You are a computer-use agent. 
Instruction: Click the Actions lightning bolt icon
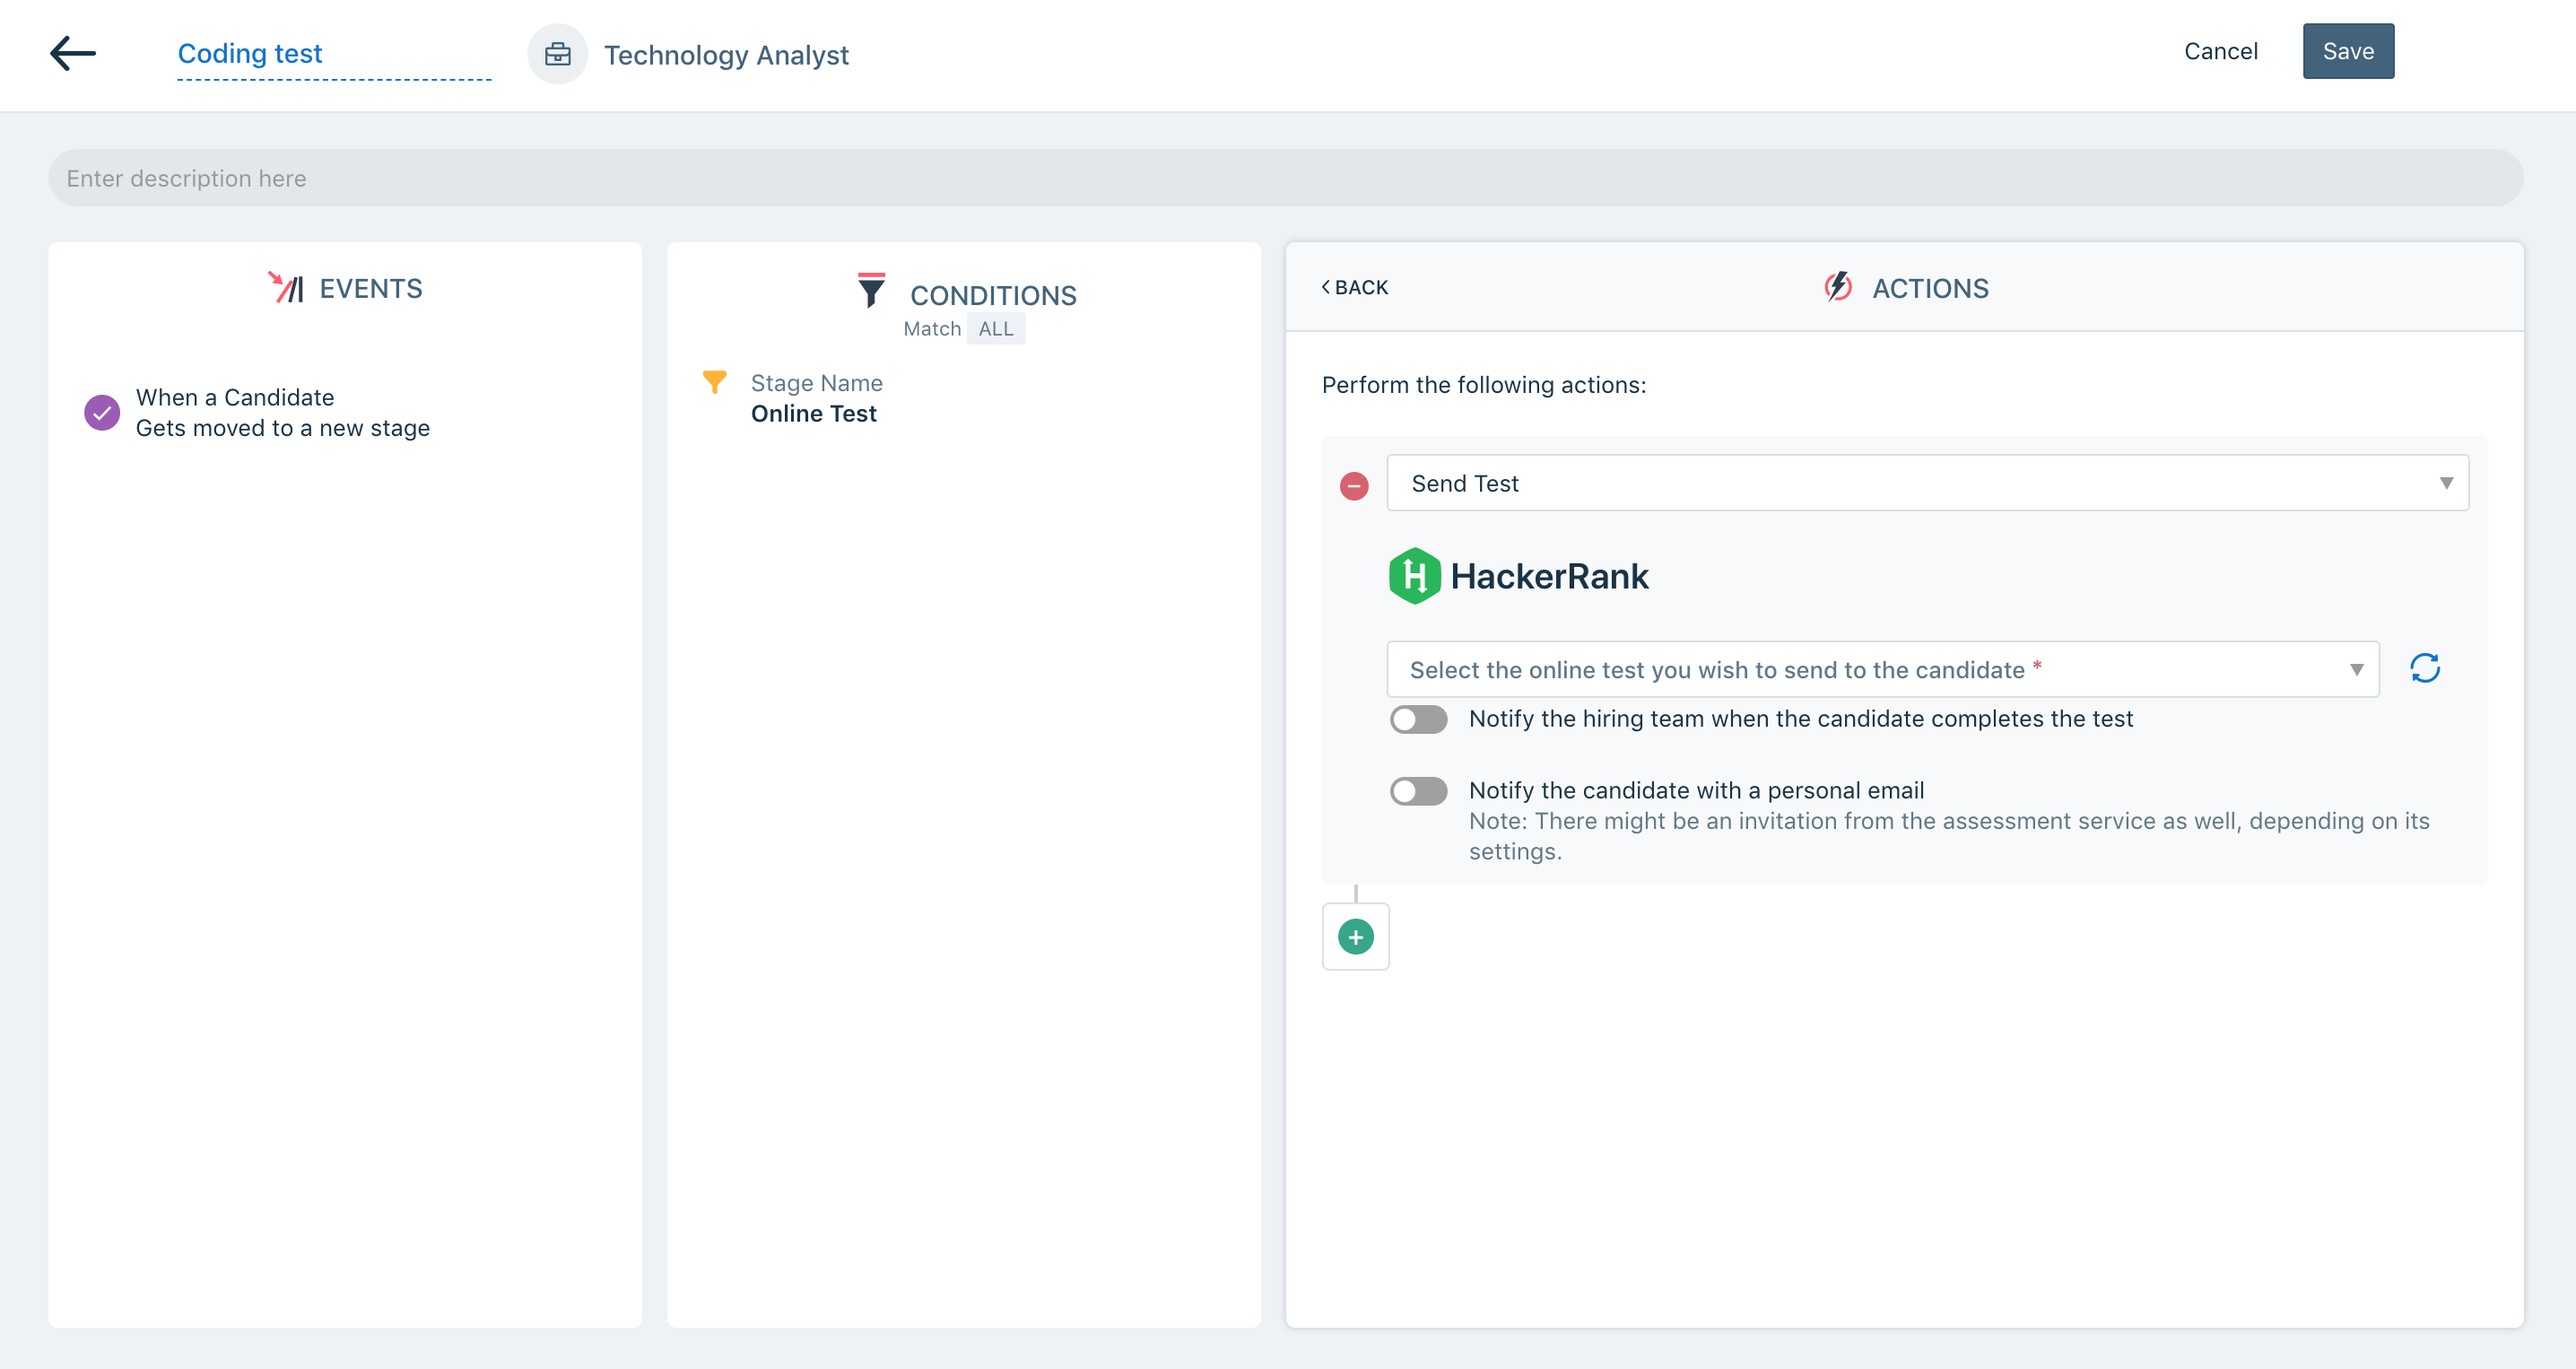[x=1838, y=287]
